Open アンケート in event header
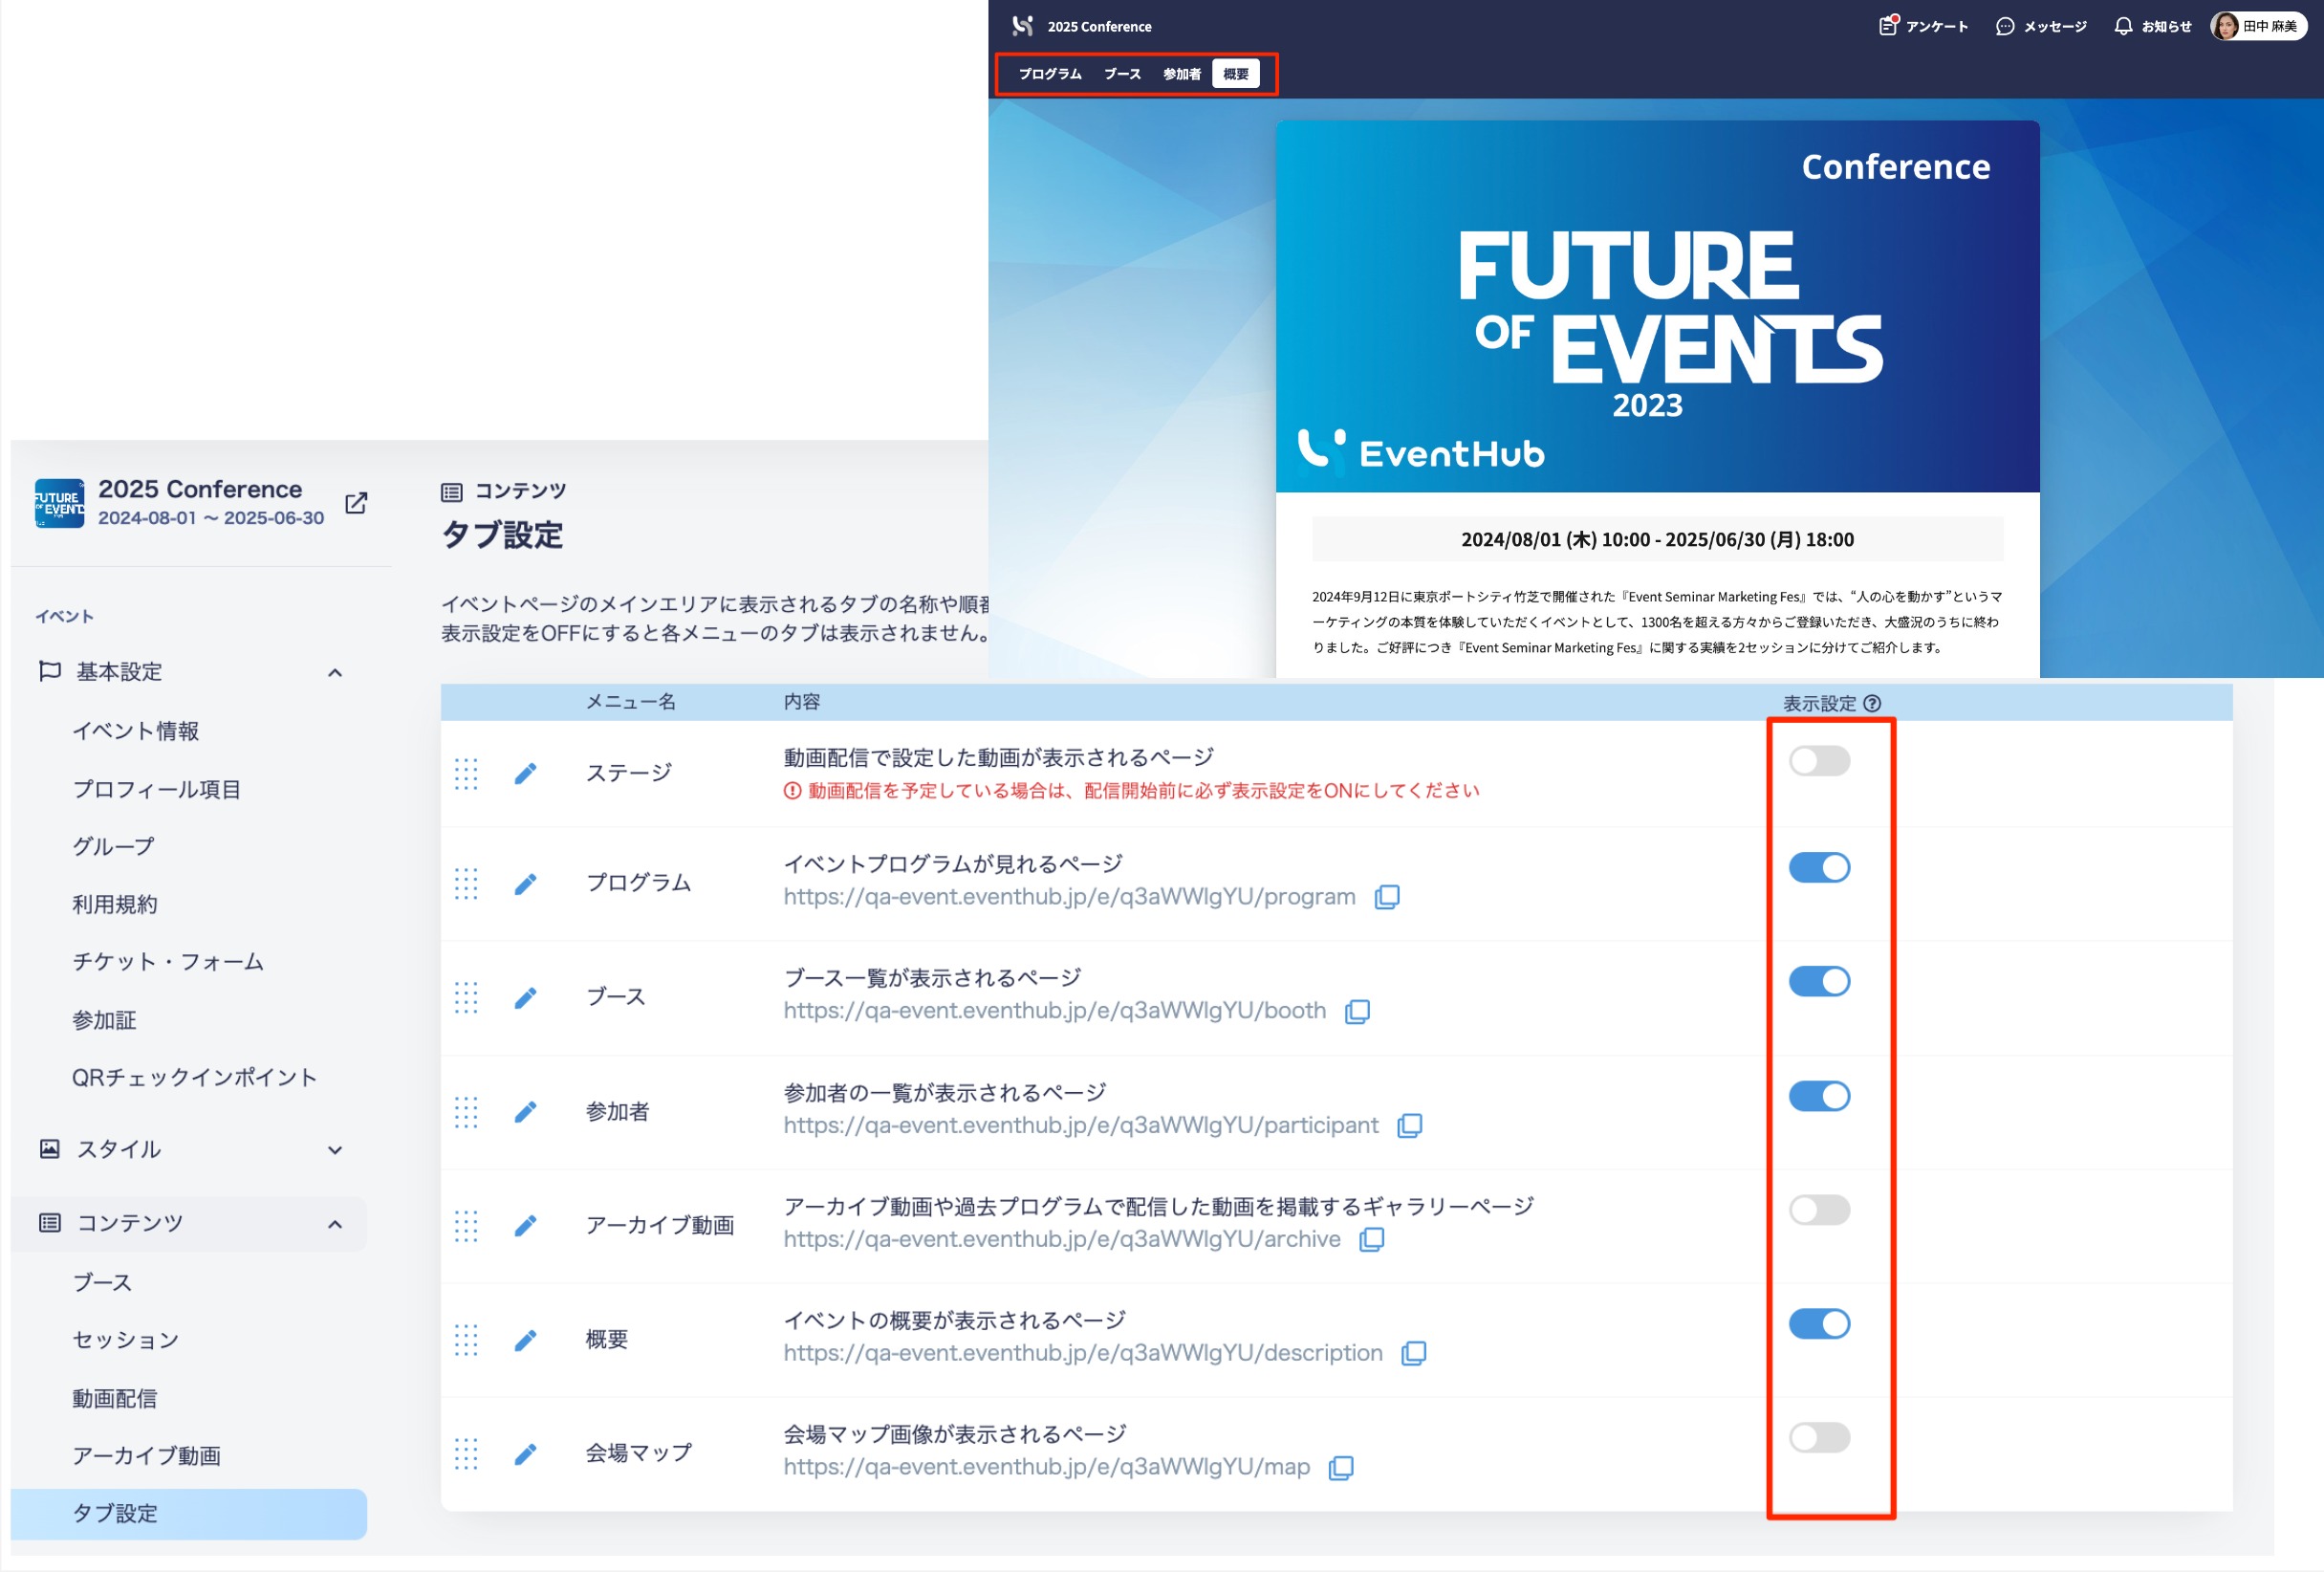The height and width of the screenshot is (1572, 2324). [x=1923, y=26]
